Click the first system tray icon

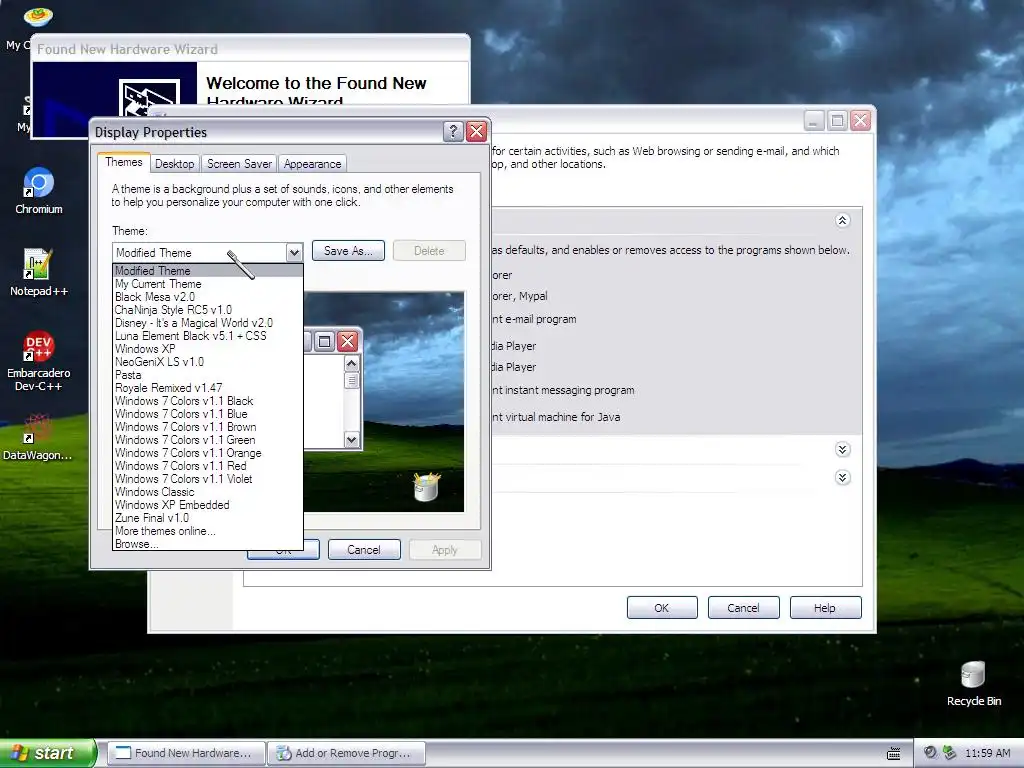(930, 752)
